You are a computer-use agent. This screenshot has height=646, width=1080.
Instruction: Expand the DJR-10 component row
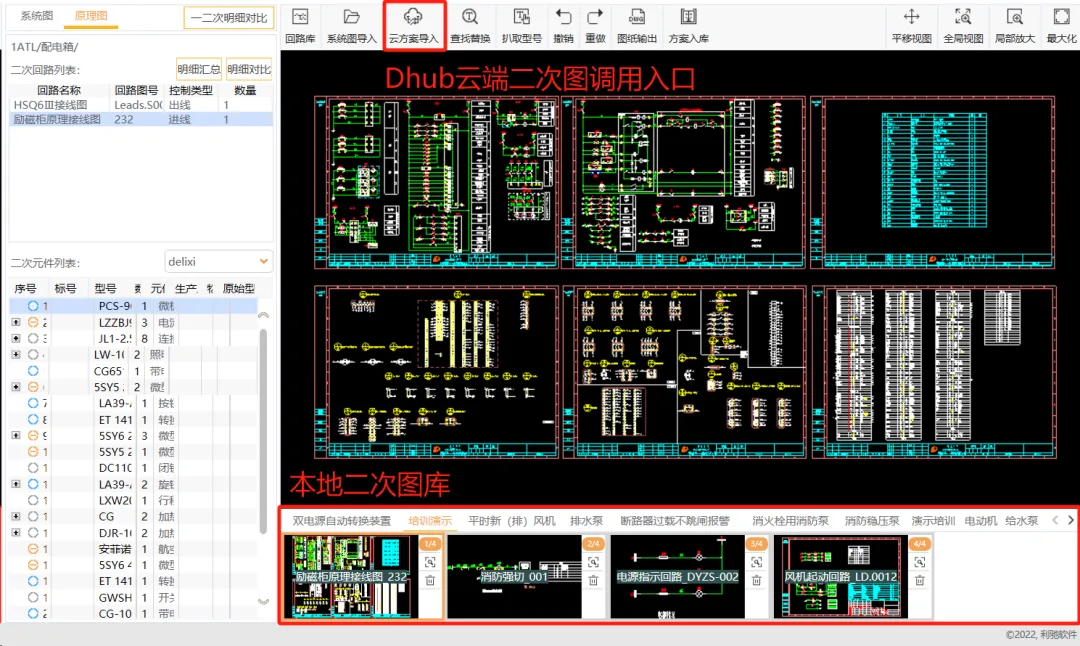(x=16, y=532)
